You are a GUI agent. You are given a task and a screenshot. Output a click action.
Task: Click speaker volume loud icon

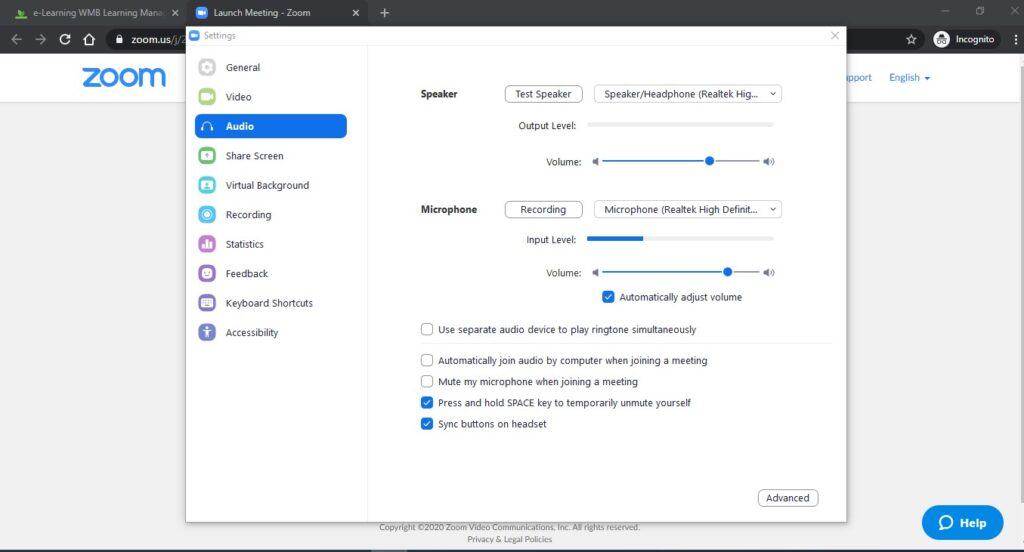[x=769, y=161]
